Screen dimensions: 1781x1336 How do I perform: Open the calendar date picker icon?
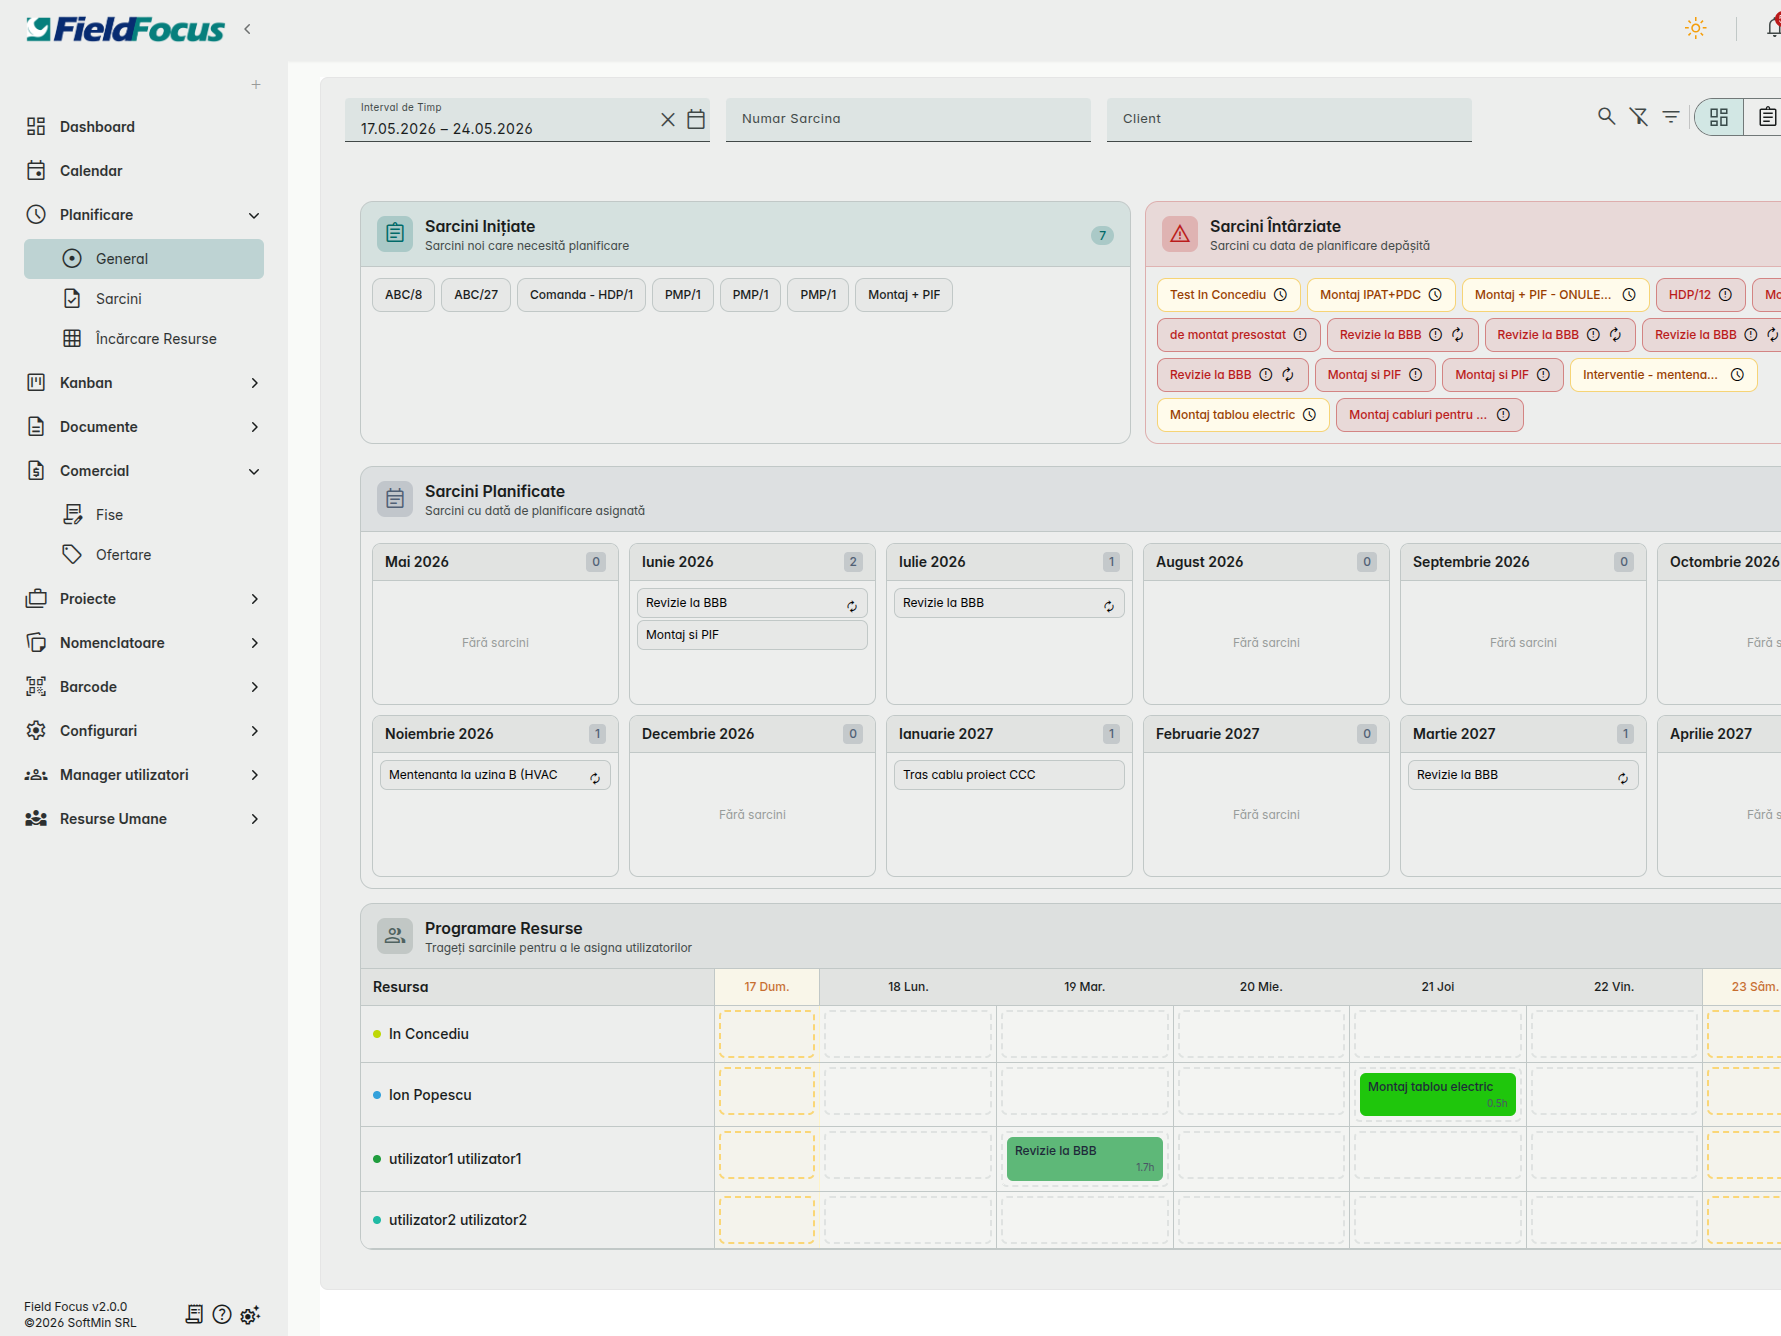point(696,119)
